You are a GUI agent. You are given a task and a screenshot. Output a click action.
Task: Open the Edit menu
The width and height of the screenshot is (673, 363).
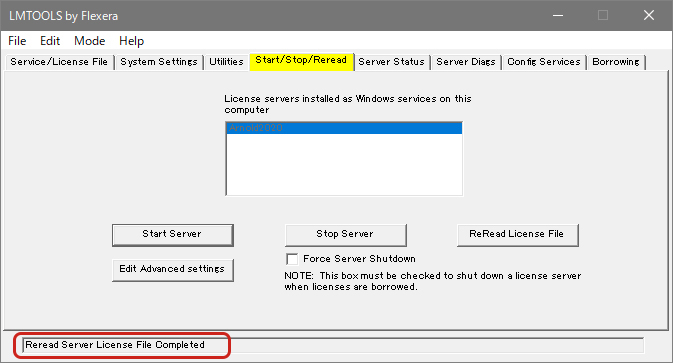pos(50,41)
